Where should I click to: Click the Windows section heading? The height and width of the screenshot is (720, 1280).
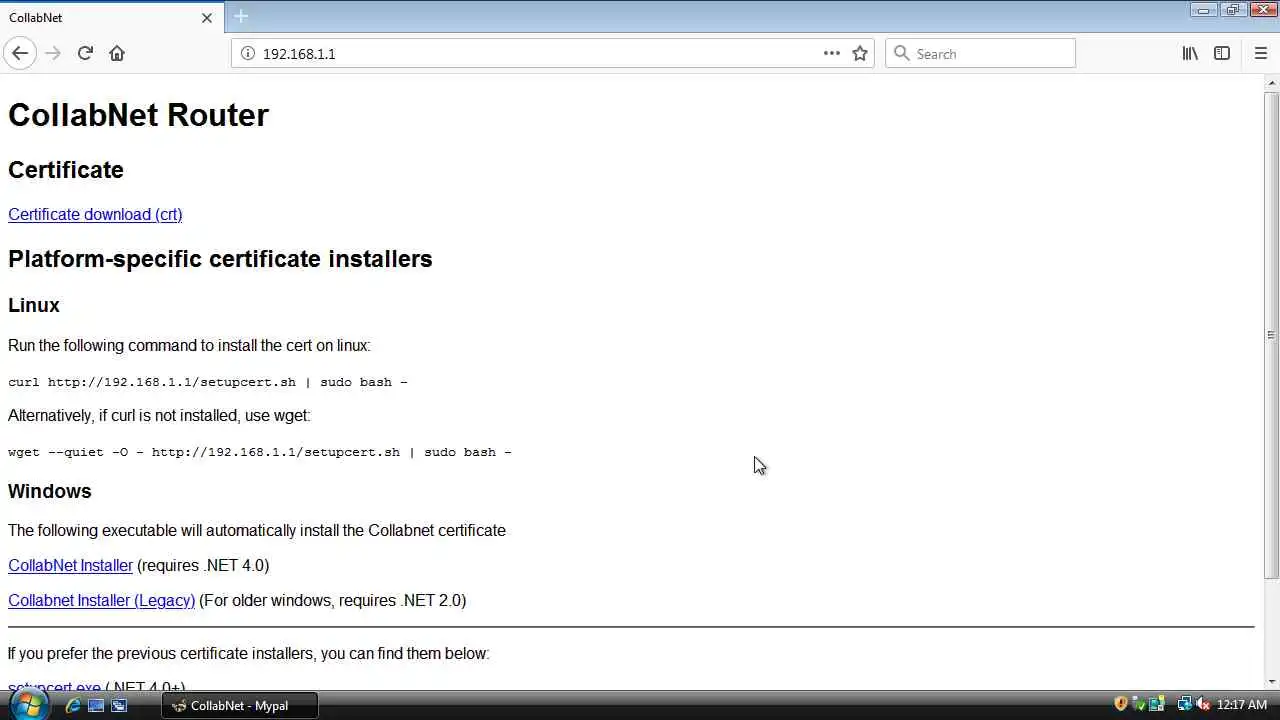coord(50,491)
